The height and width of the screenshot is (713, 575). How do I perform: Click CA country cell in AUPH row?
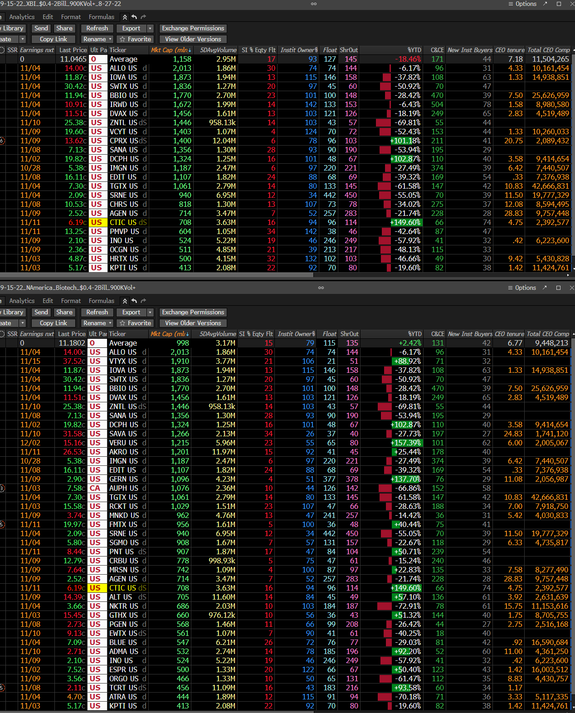[96, 488]
